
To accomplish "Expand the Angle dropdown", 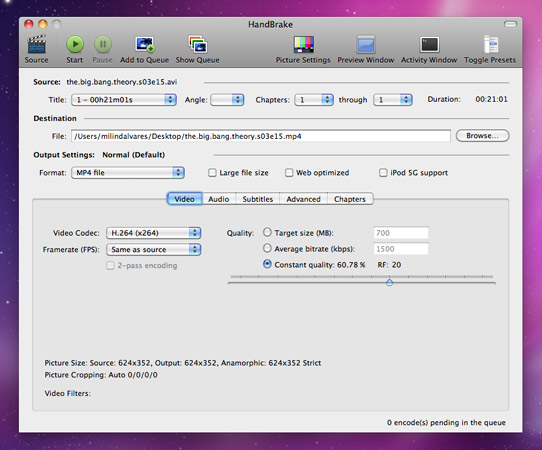I will click(x=227, y=100).
